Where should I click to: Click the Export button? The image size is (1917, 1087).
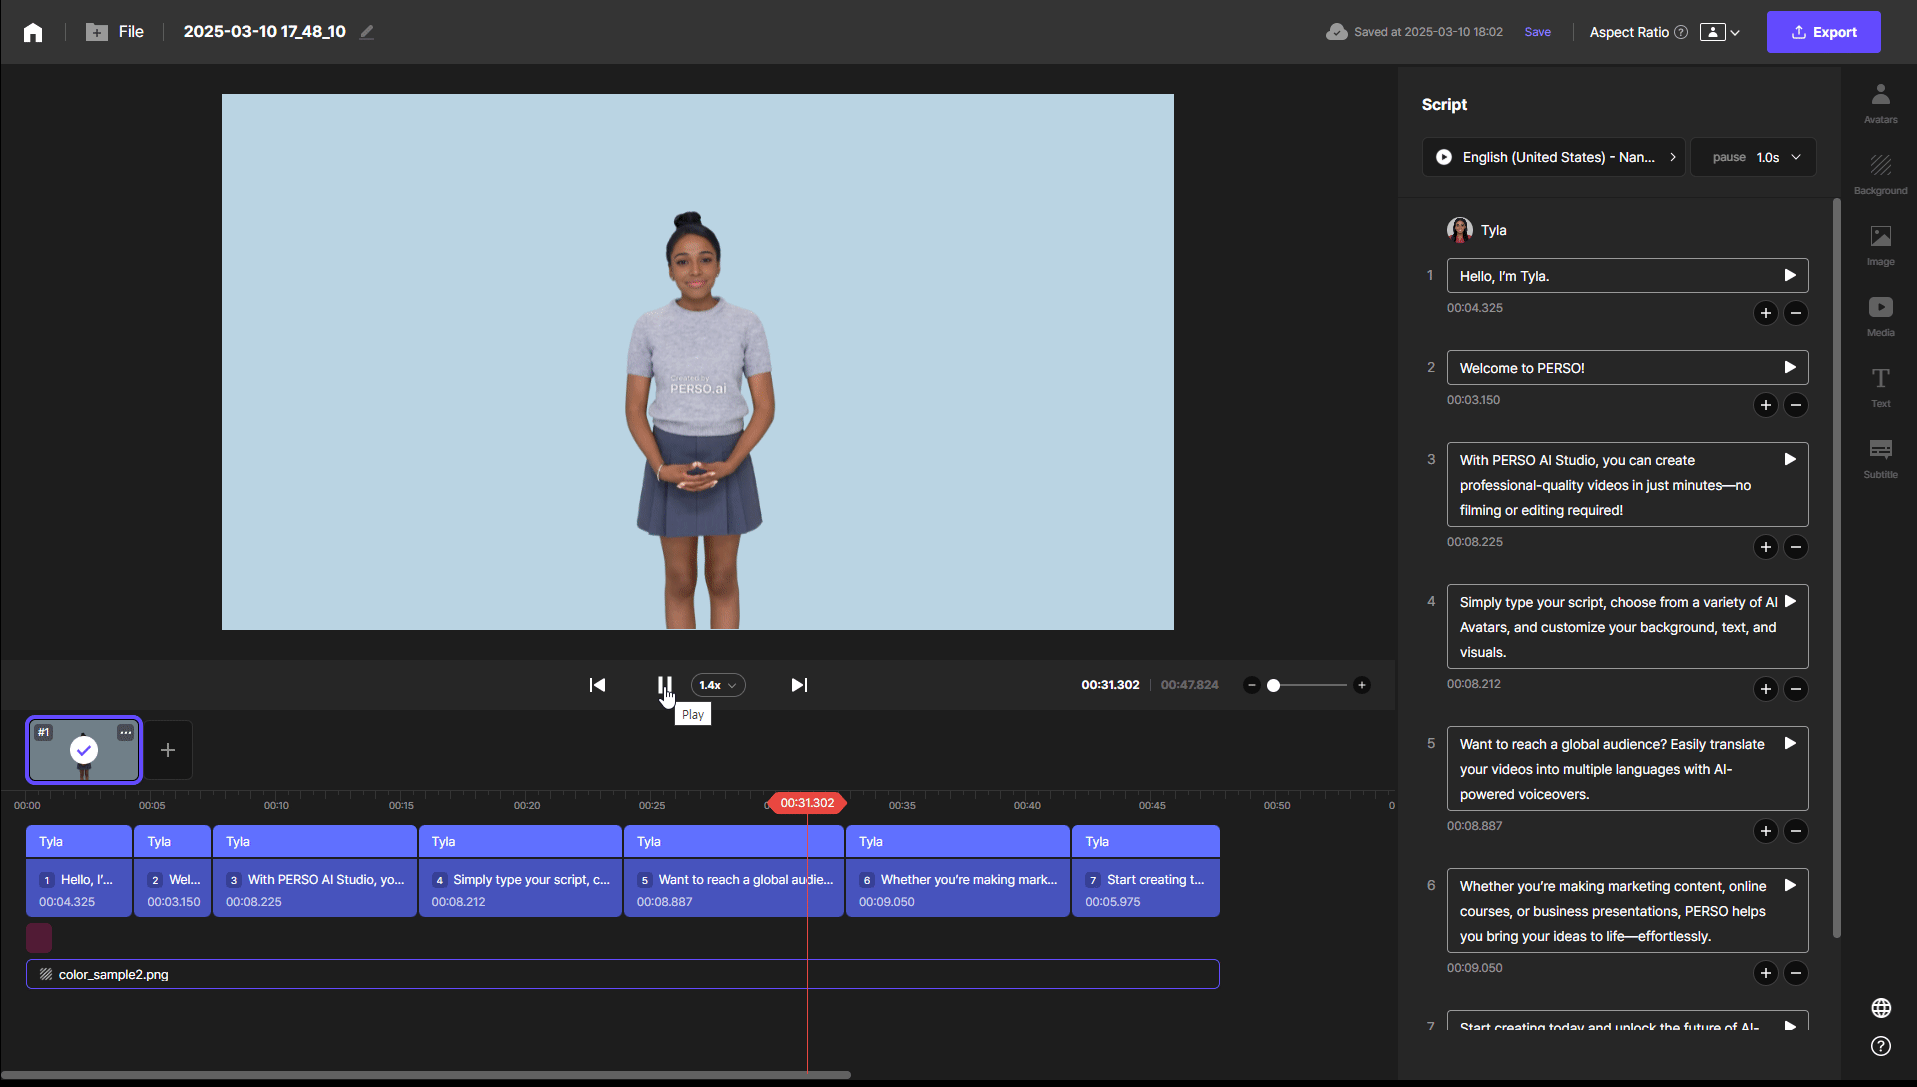1823,32
